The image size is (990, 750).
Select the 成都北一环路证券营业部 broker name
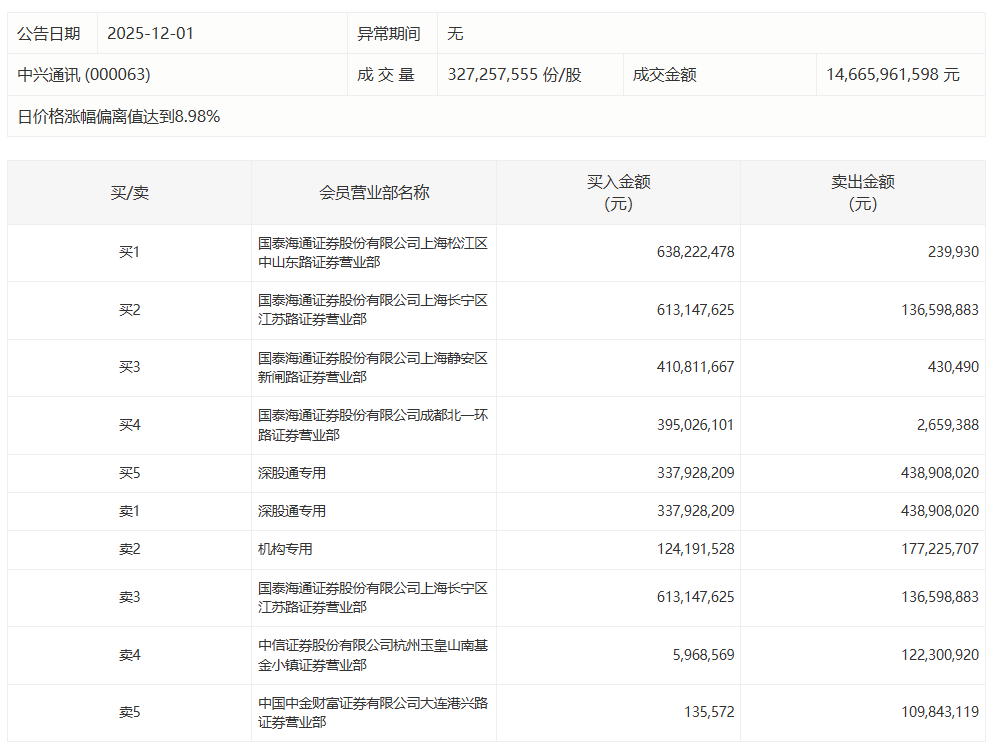tap(372, 425)
